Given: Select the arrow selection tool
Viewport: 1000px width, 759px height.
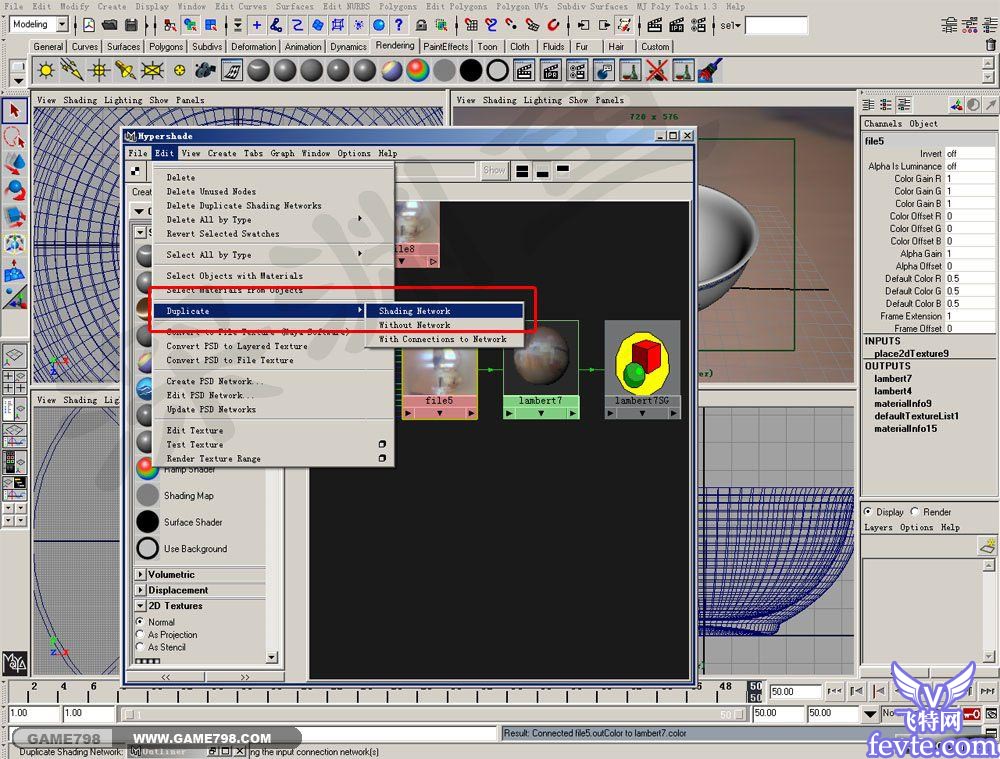Looking at the screenshot, I should coord(14,111).
